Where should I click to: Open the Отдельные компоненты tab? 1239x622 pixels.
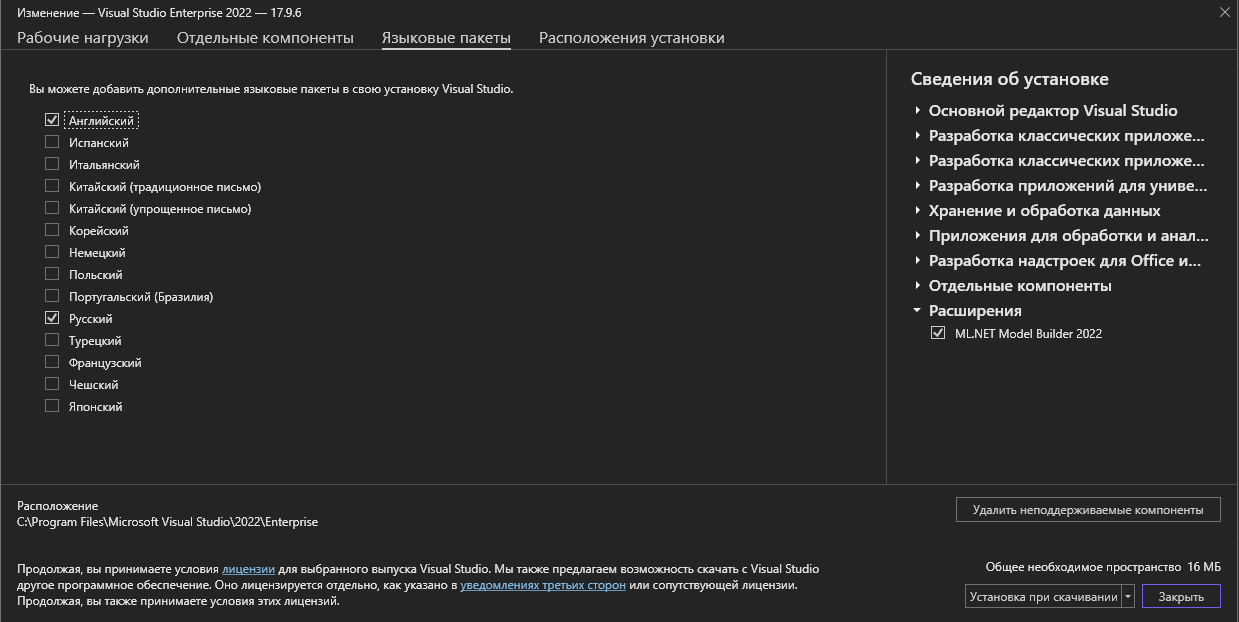tap(265, 38)
